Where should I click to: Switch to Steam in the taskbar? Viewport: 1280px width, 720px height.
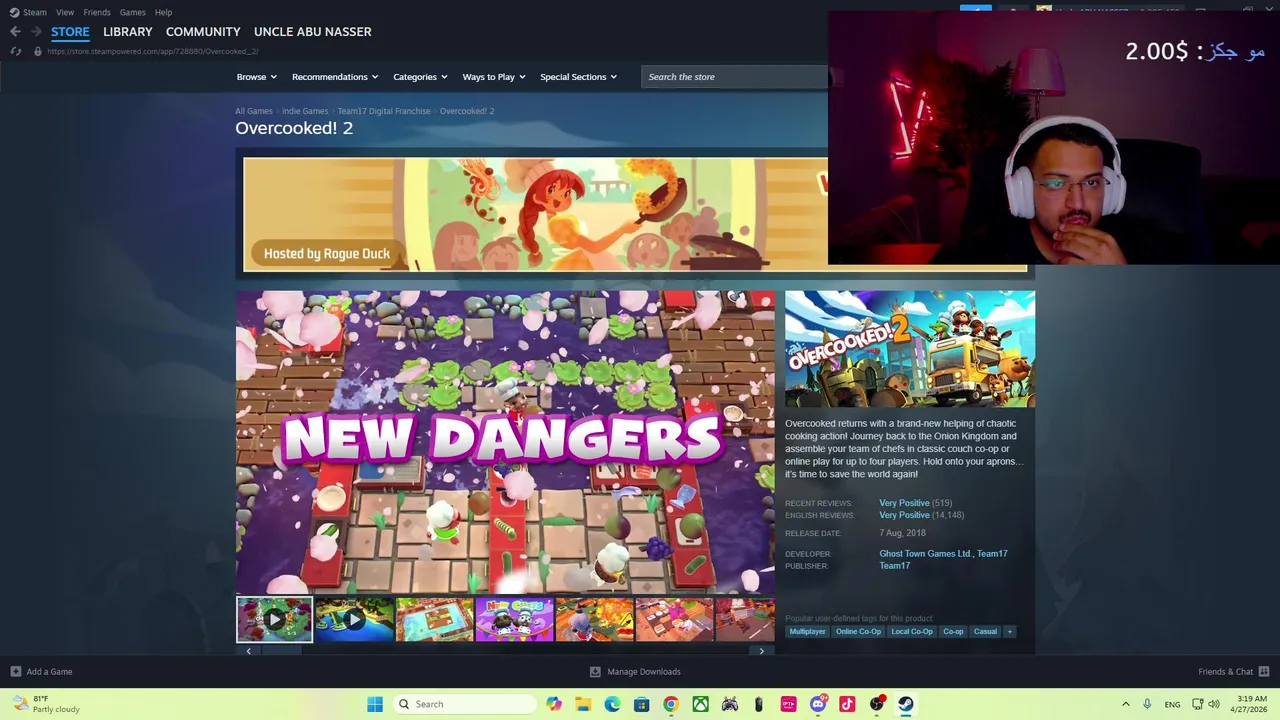(x=906, y=704)
